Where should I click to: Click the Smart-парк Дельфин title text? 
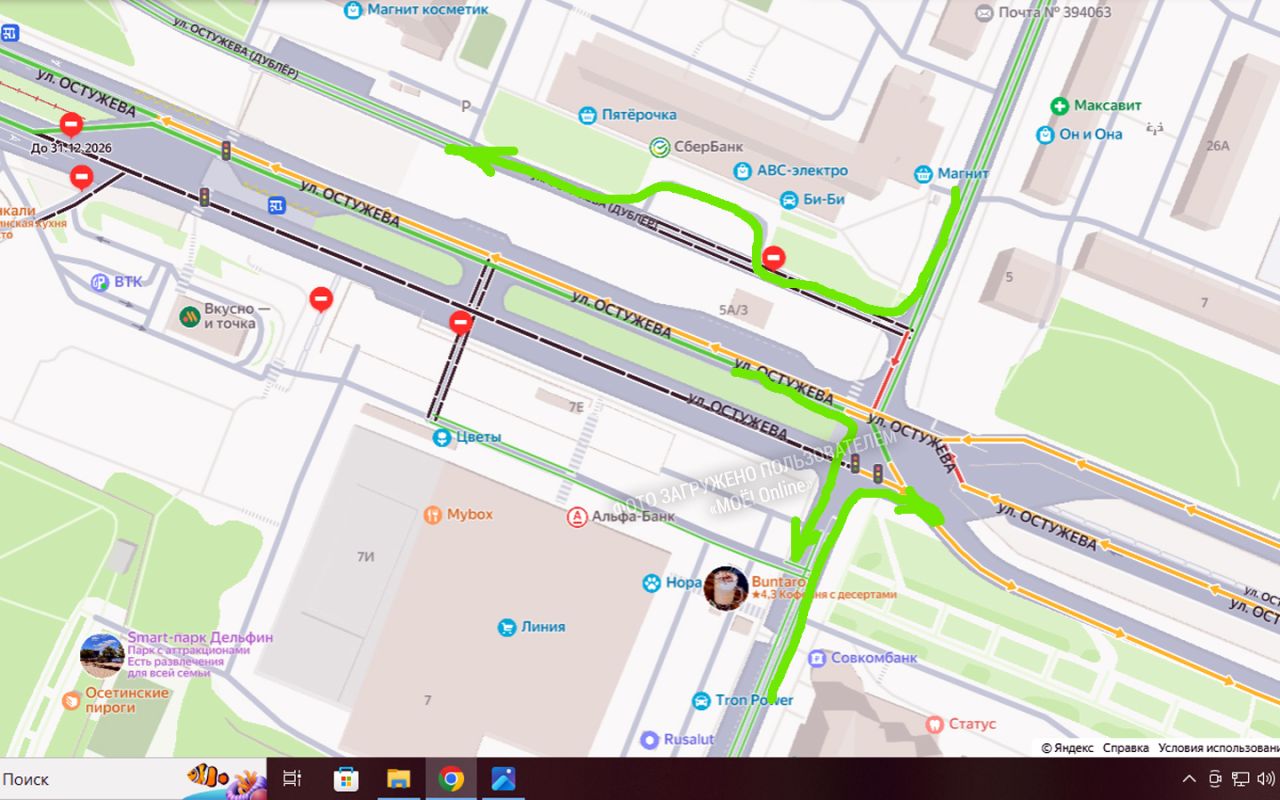coord(200,637)
